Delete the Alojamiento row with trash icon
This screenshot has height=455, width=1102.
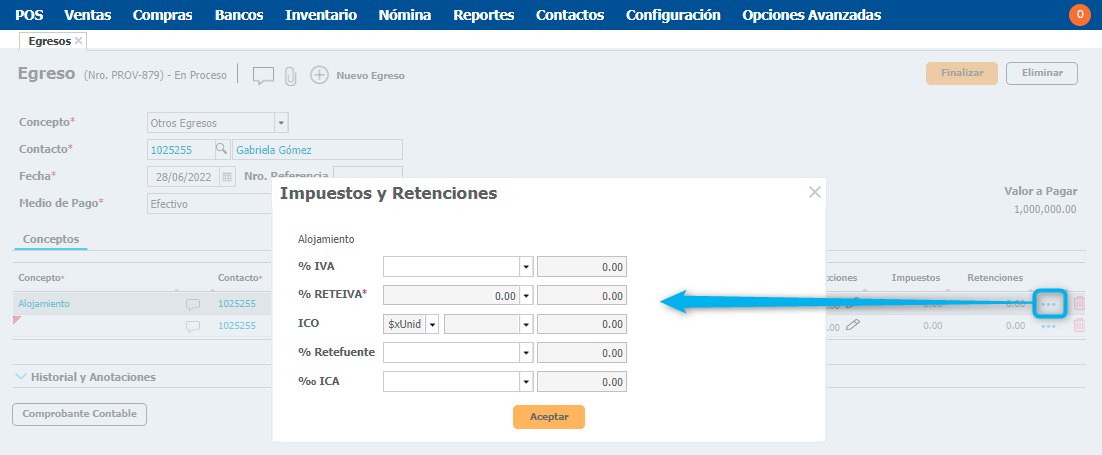(1079, 304)
